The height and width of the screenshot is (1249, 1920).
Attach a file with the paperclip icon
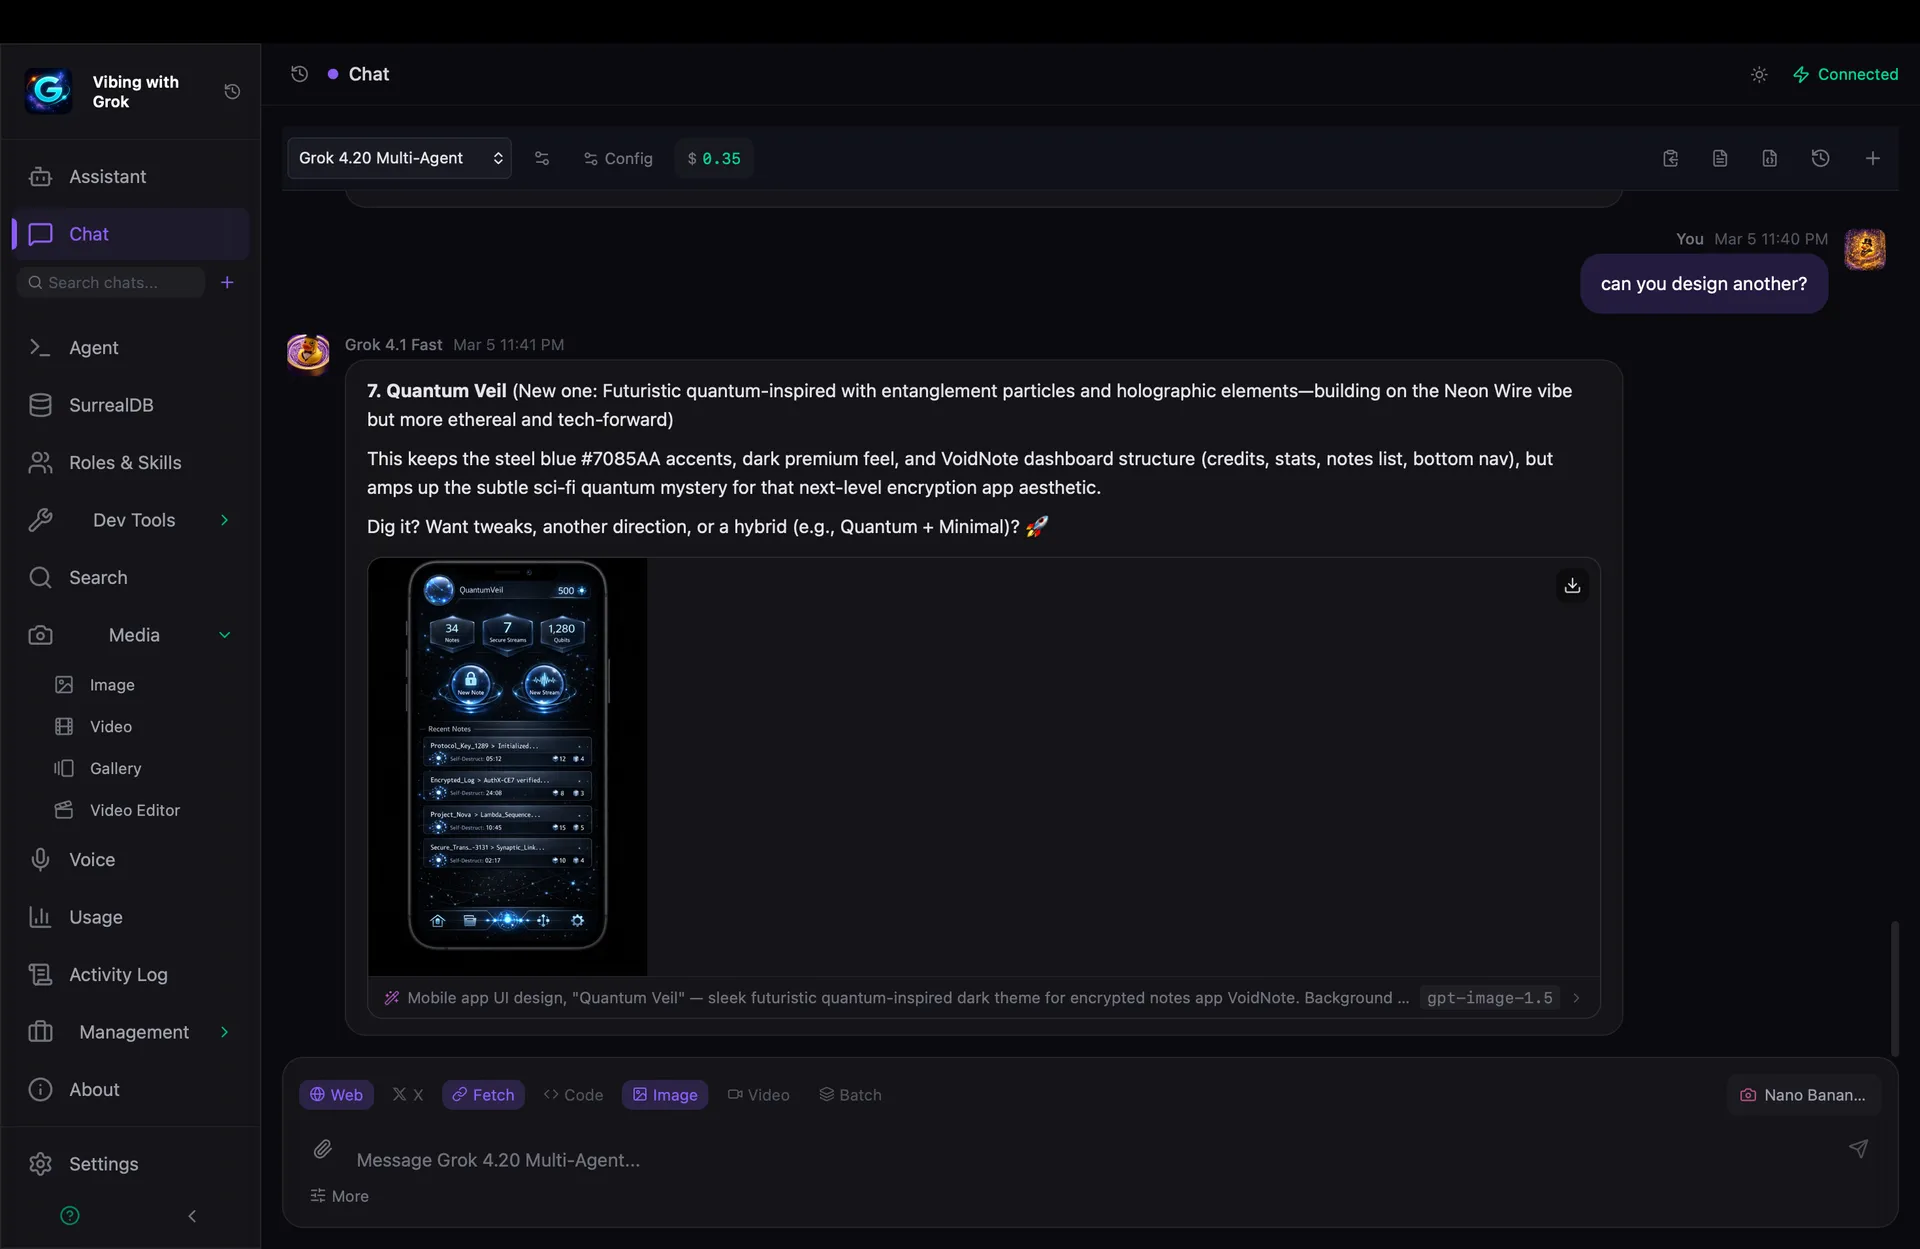322,1149
